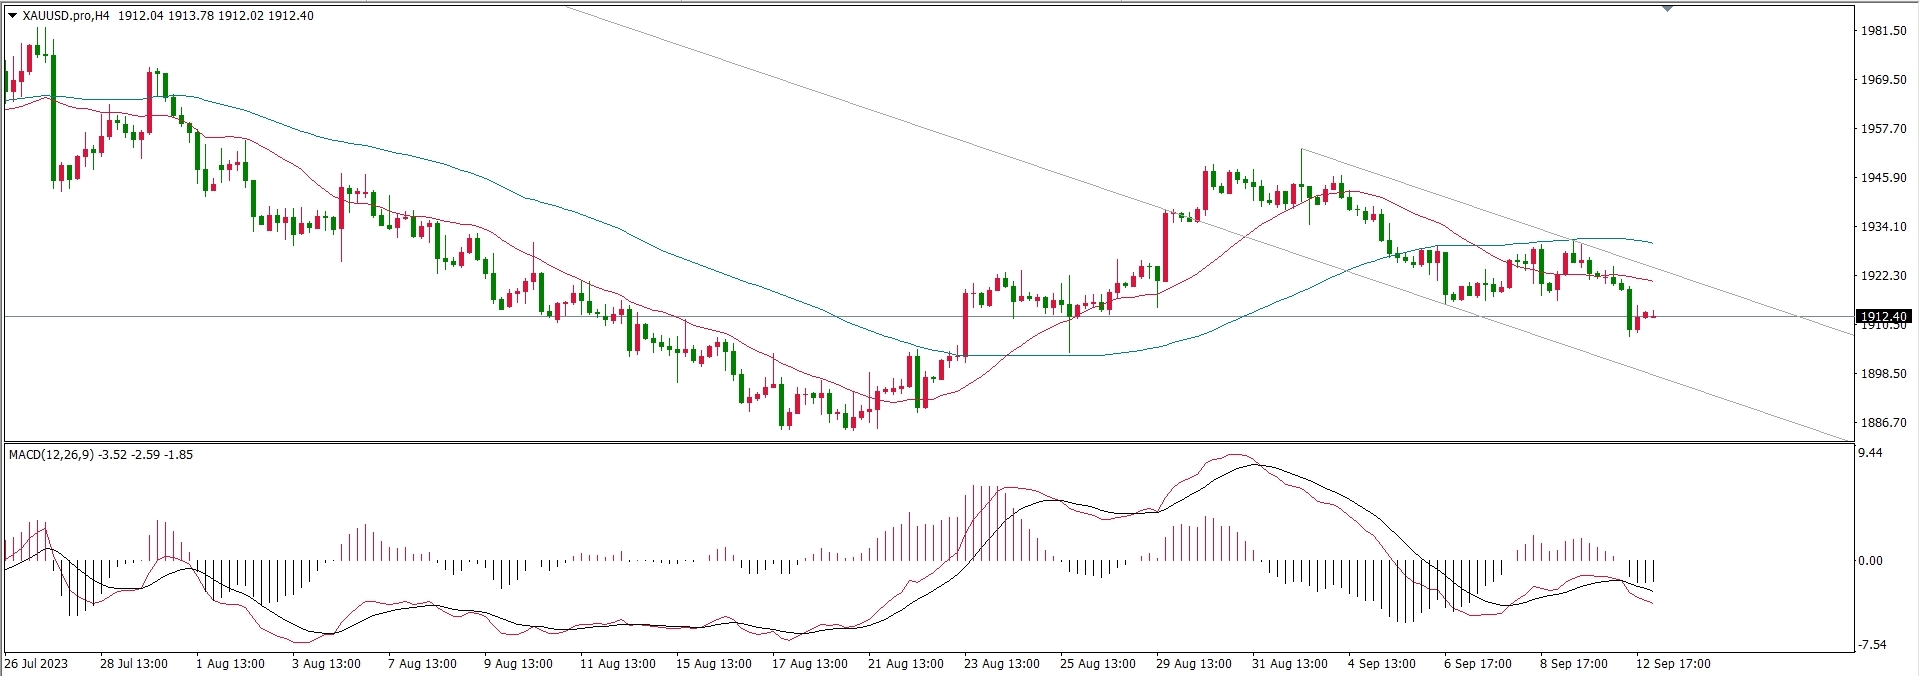1920x676 pixels.
Task: Select the 1886.70 price scale label
Action: click(x=1883, y=423)
